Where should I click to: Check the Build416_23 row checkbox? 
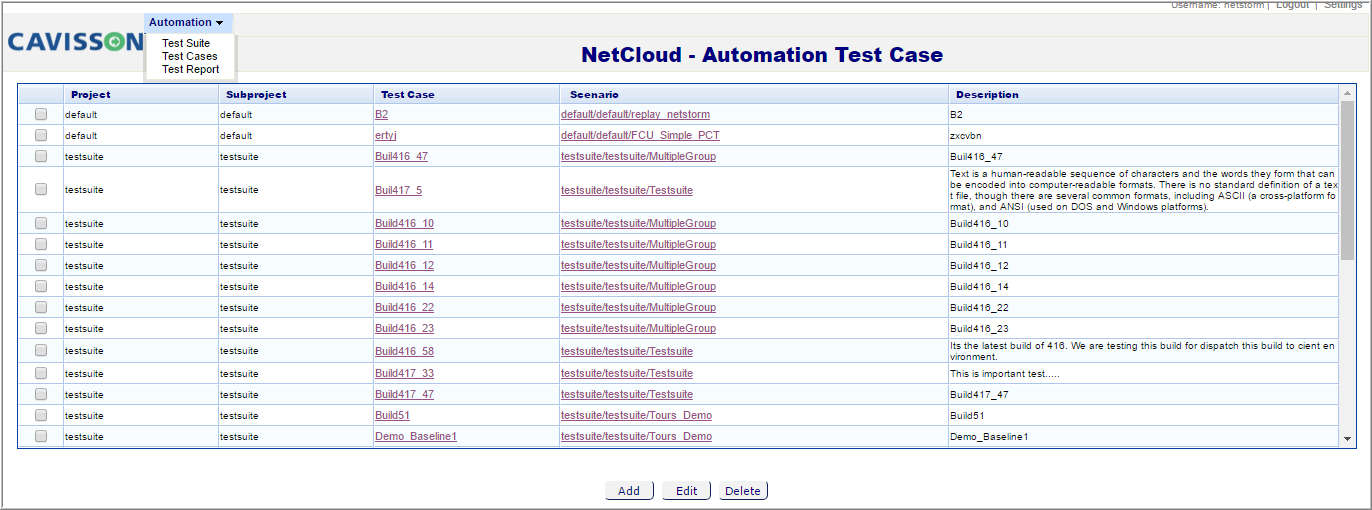pos(41,328)
